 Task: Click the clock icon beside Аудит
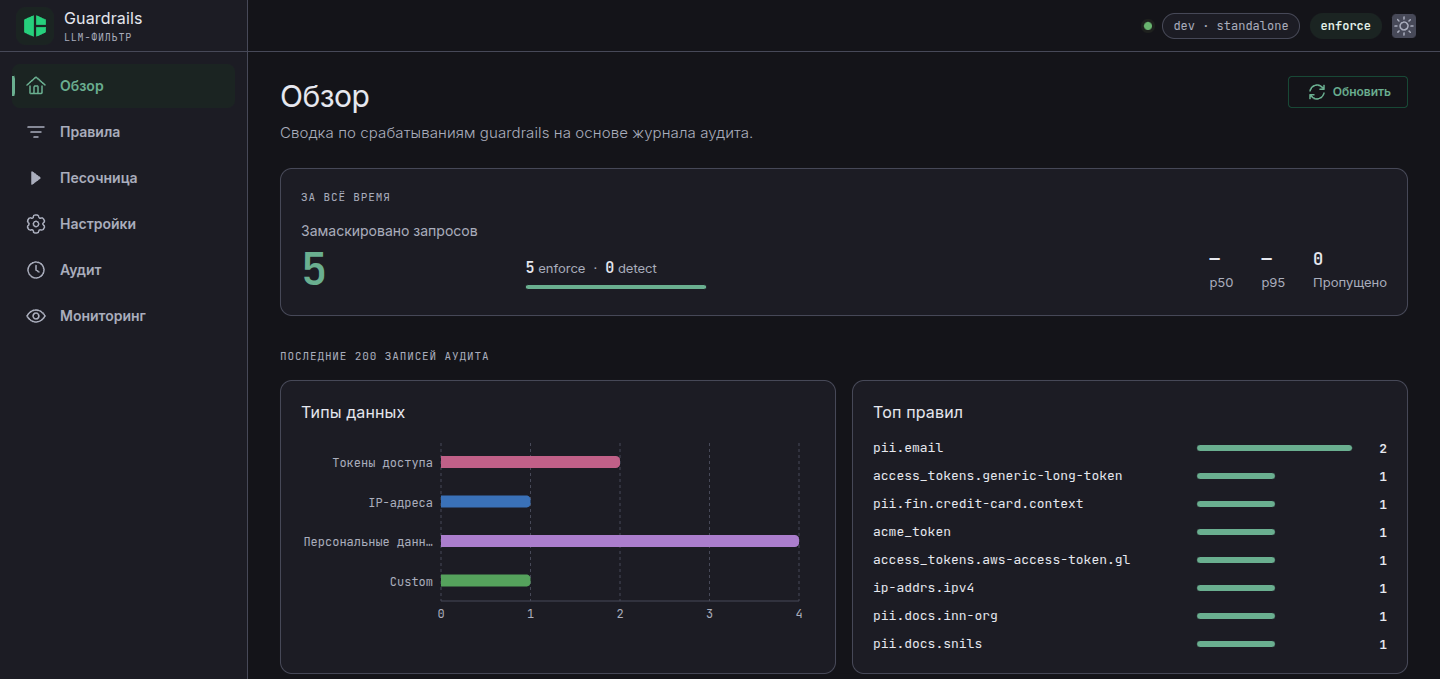[36, 270]
